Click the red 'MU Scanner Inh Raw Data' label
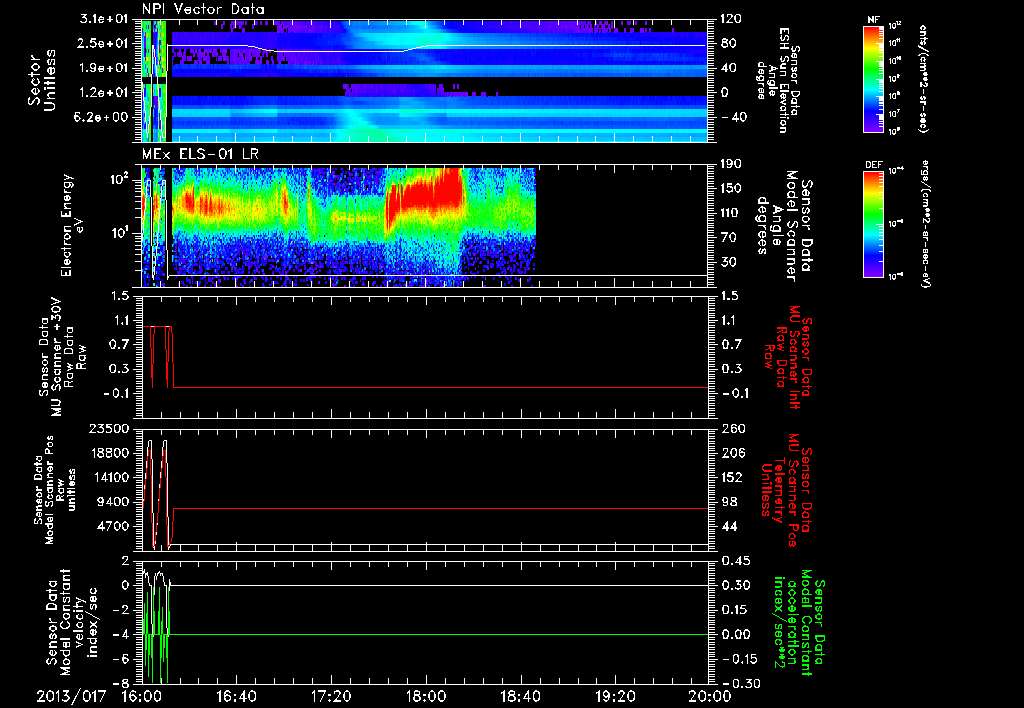 [788, 358]
